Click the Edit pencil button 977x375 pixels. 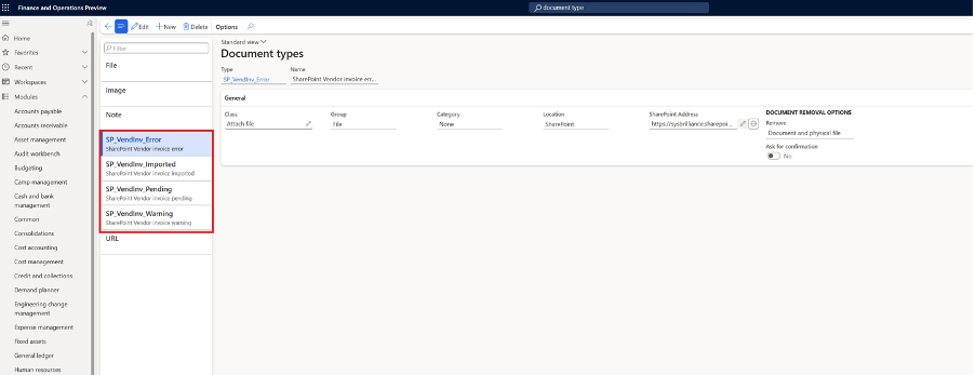tap(140, 27)
